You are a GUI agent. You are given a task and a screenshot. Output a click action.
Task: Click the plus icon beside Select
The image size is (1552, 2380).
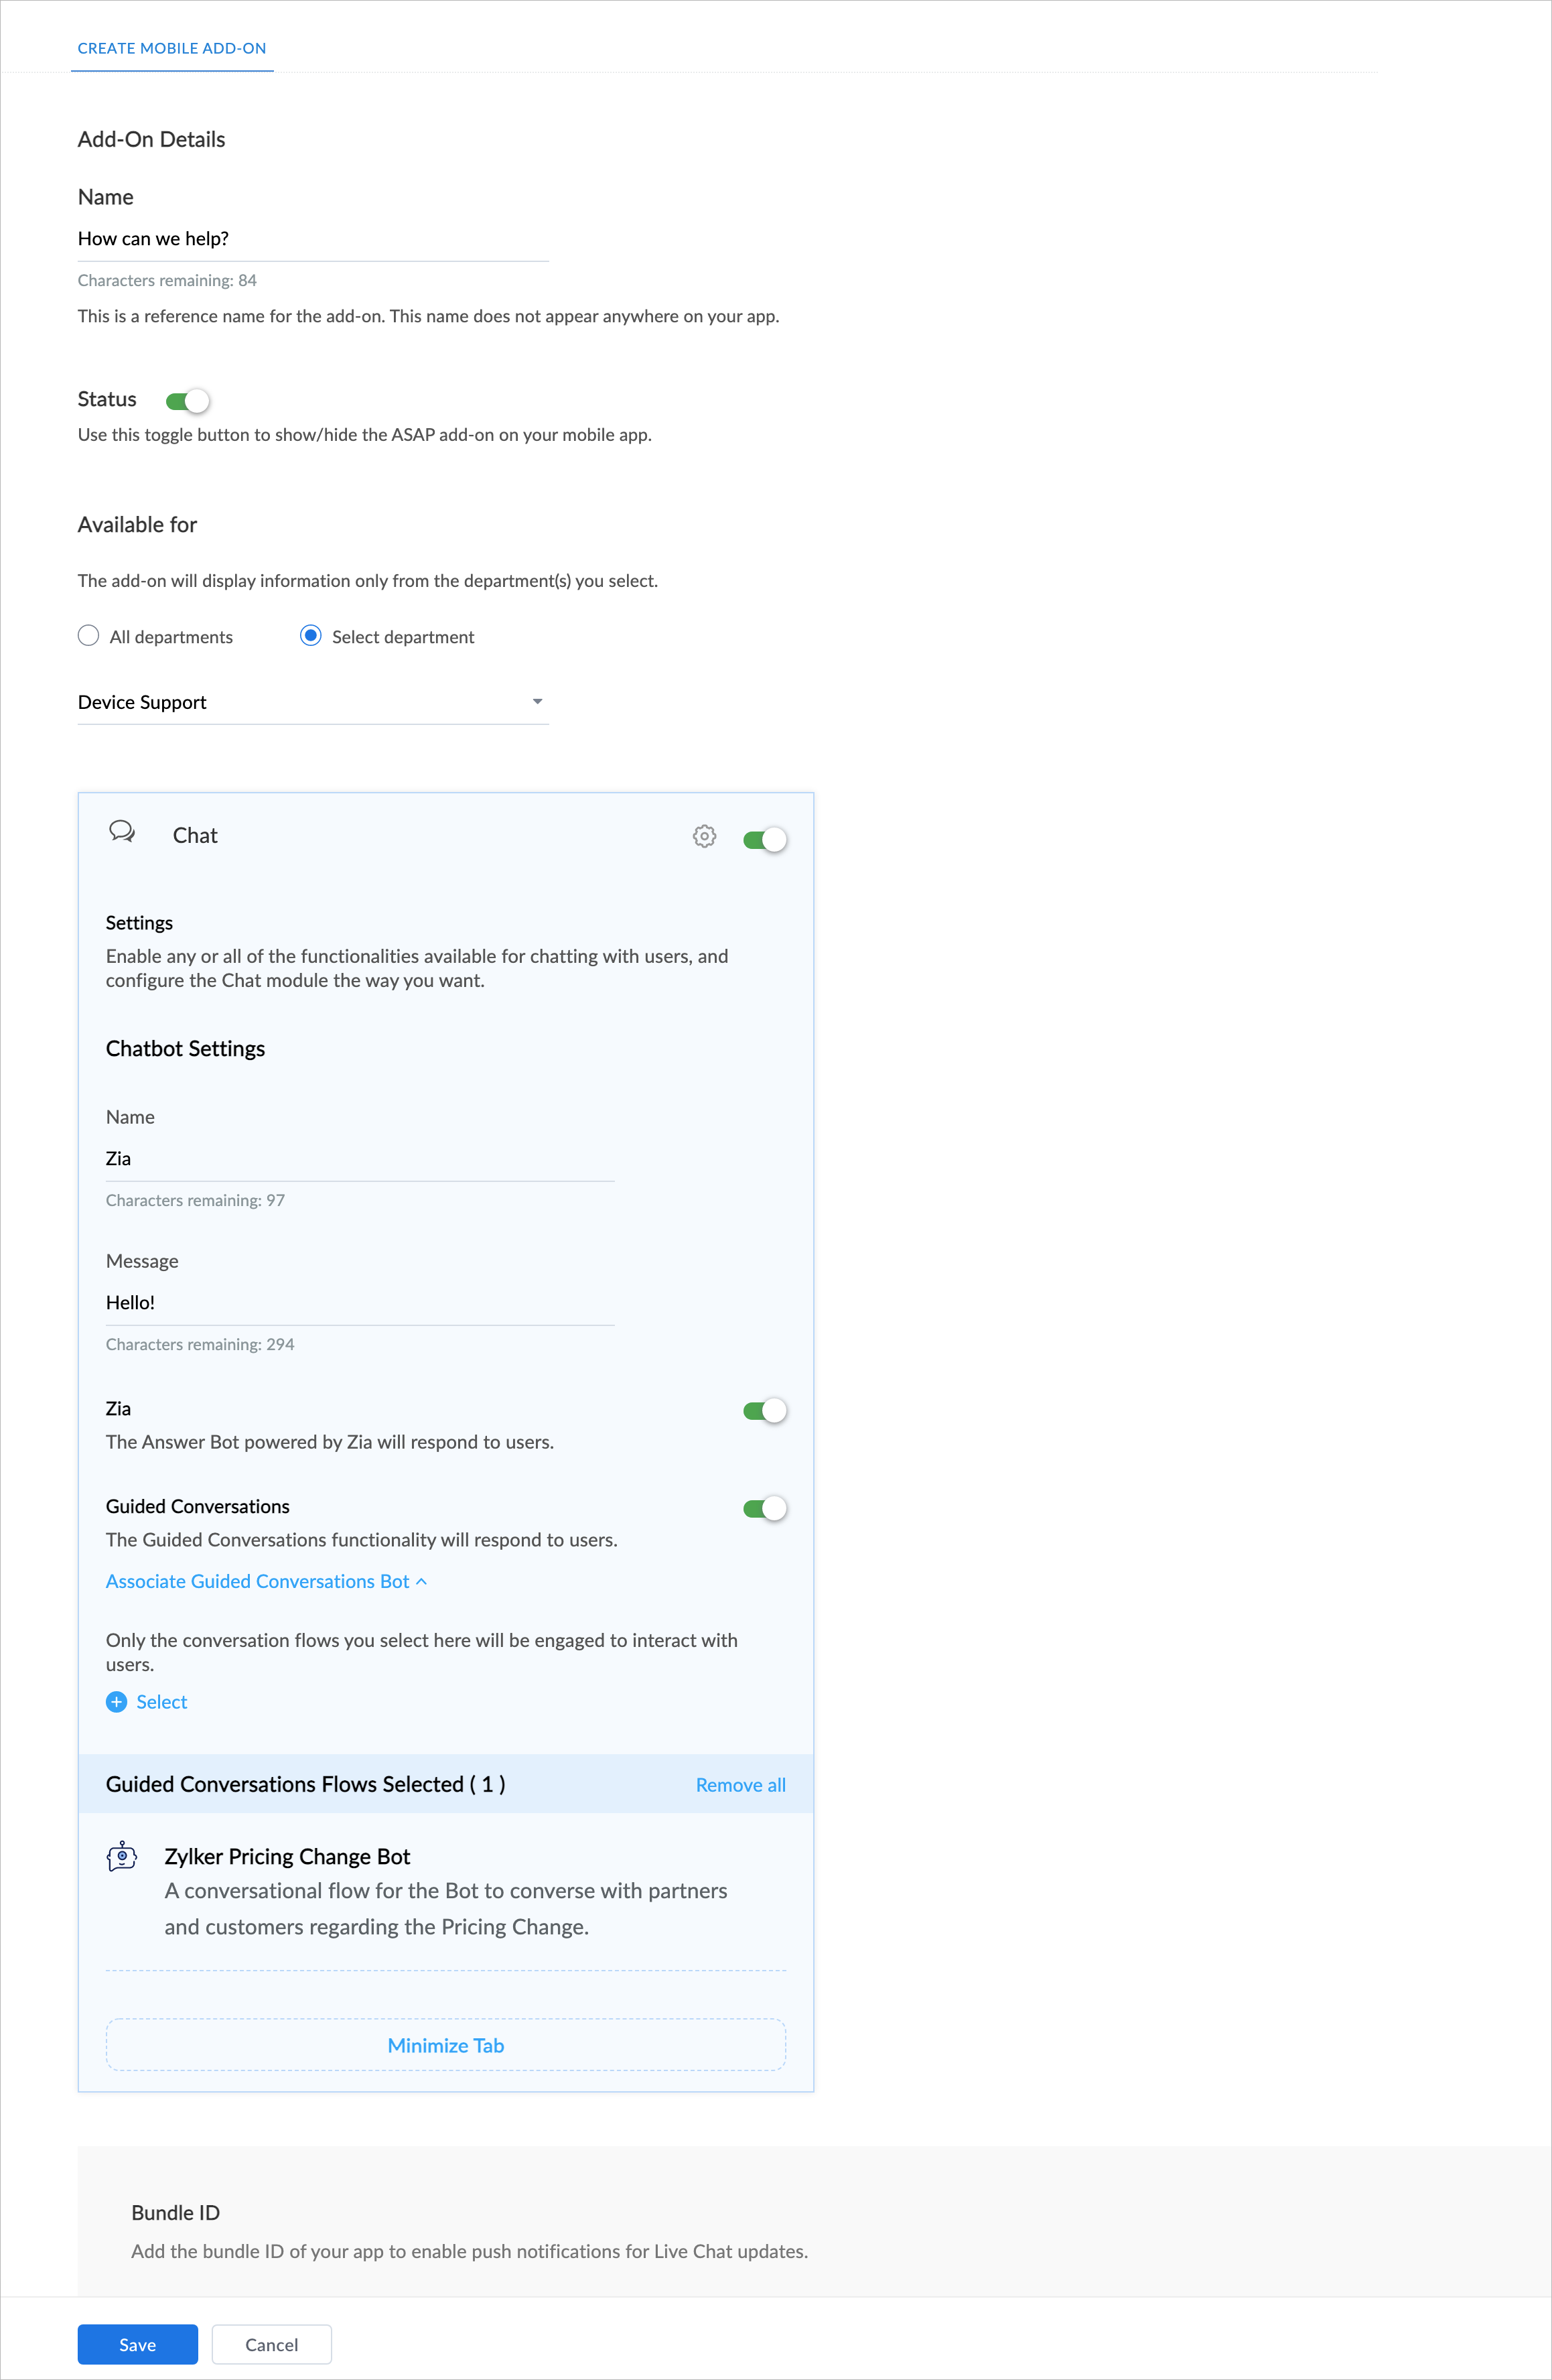[117, 1702]
